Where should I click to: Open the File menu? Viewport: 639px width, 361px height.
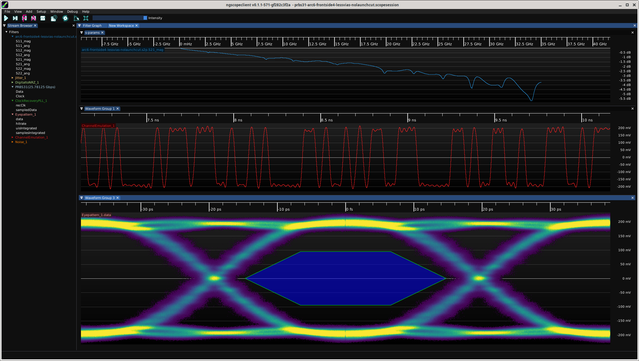7,11
